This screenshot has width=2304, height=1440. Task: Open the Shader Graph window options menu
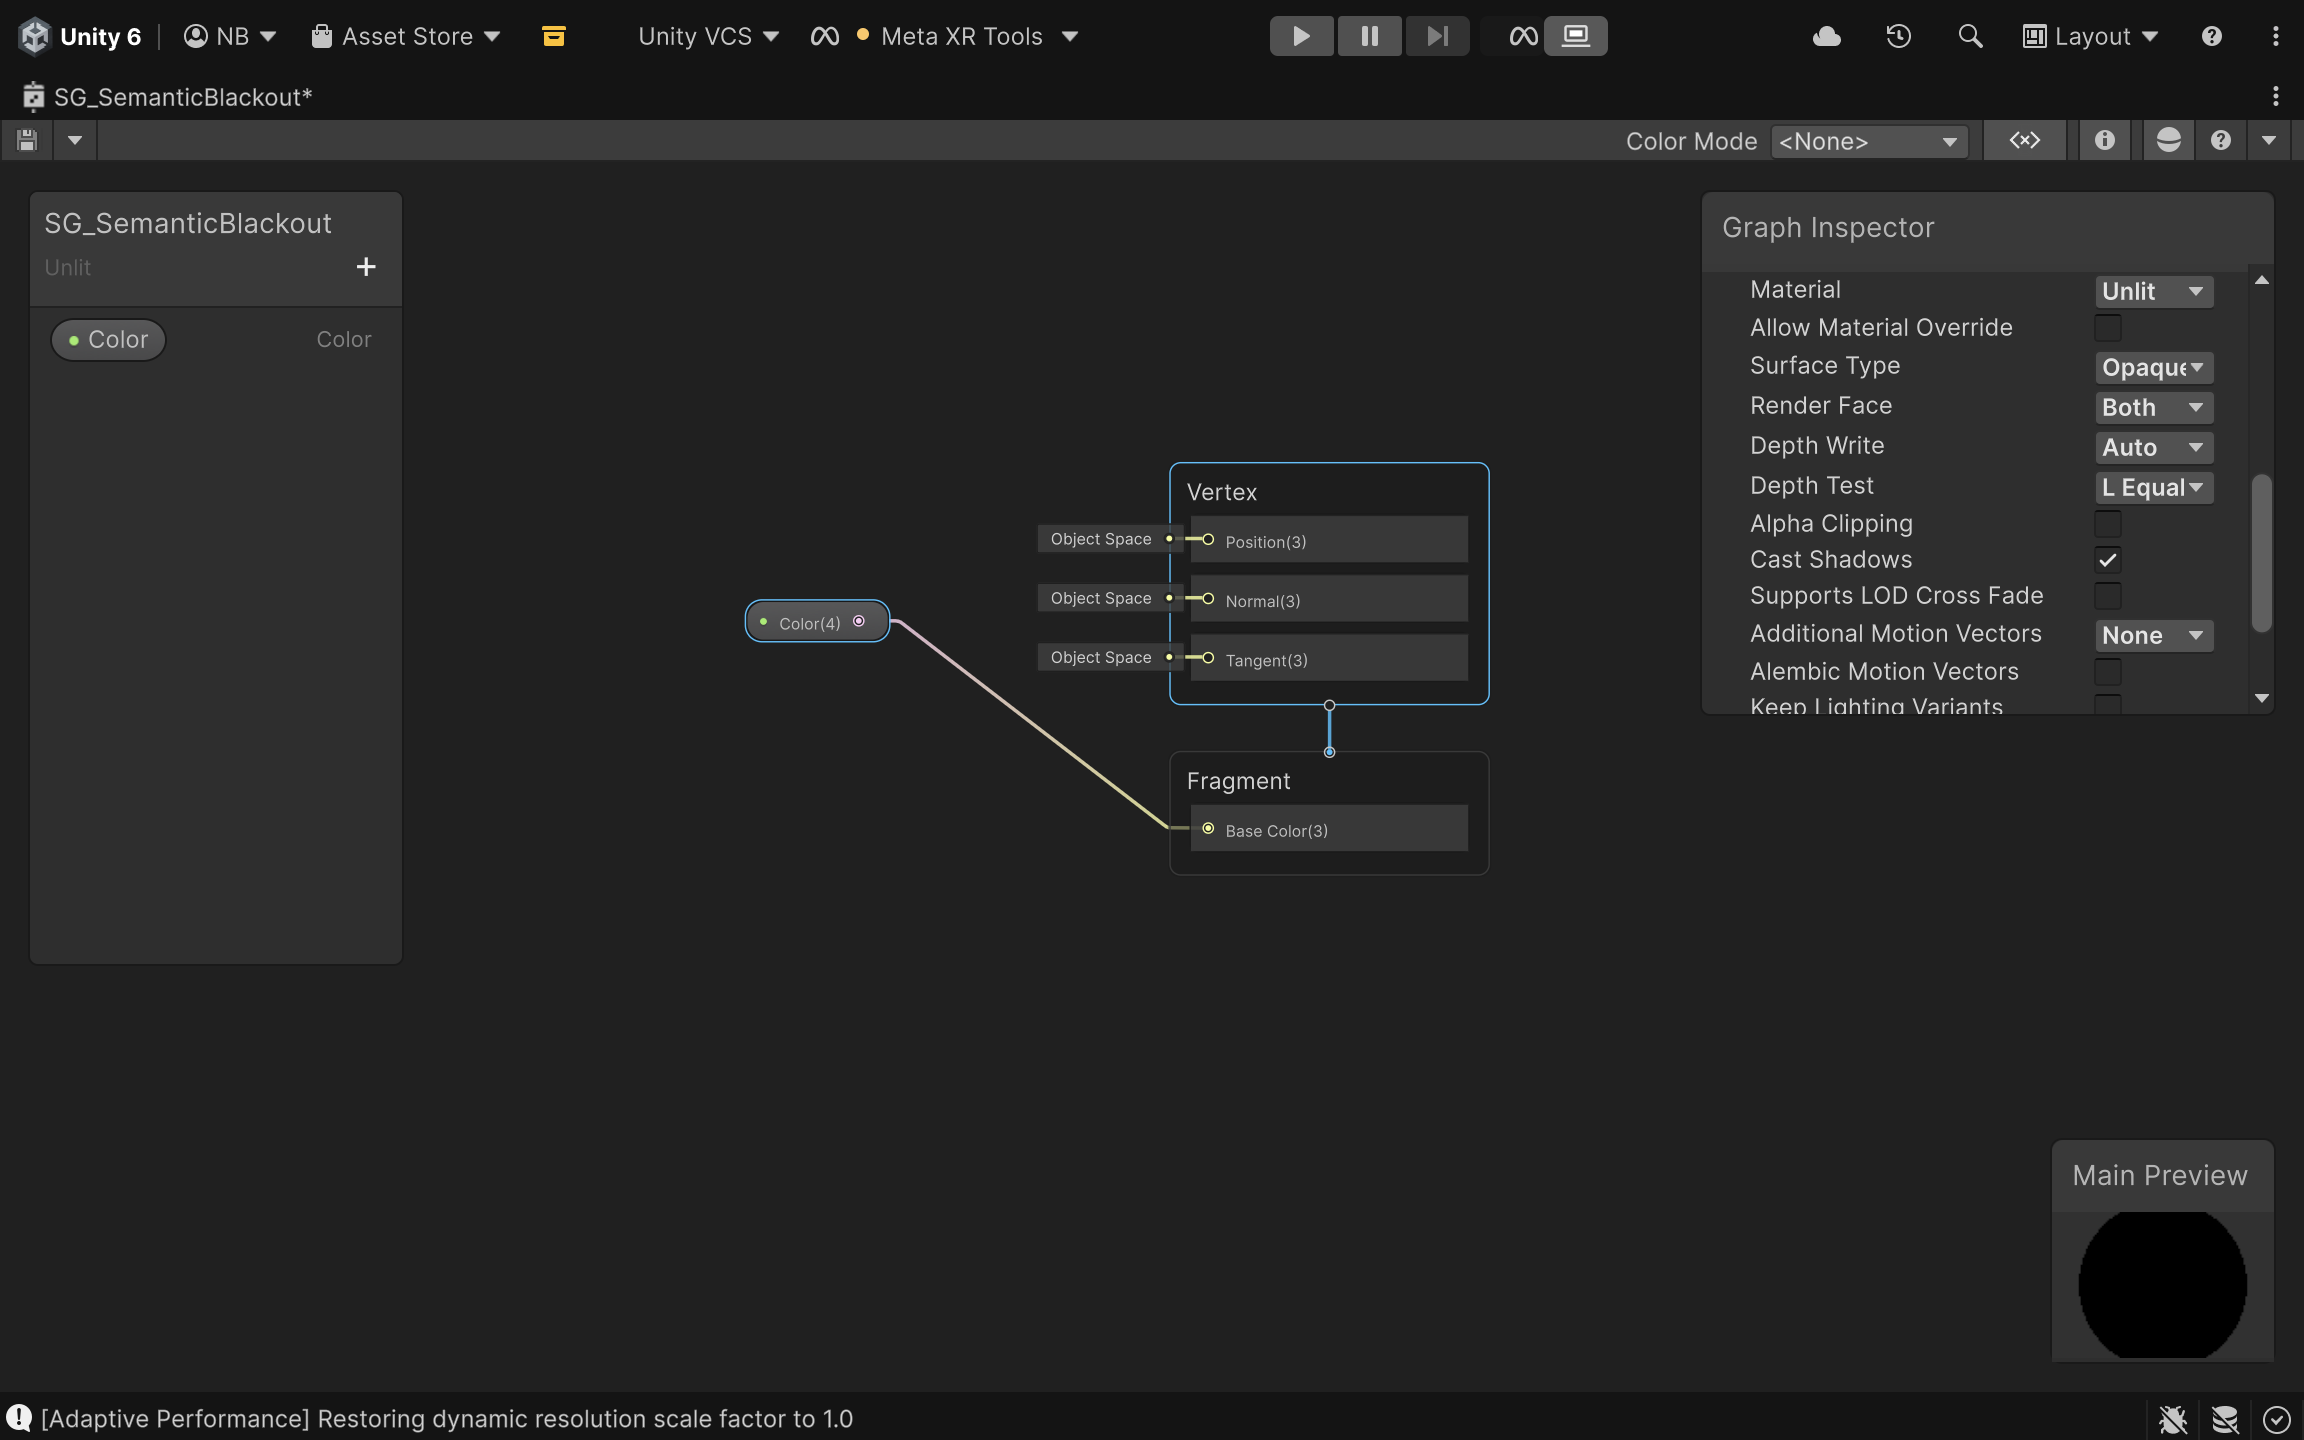click(x=2276, y=96)
